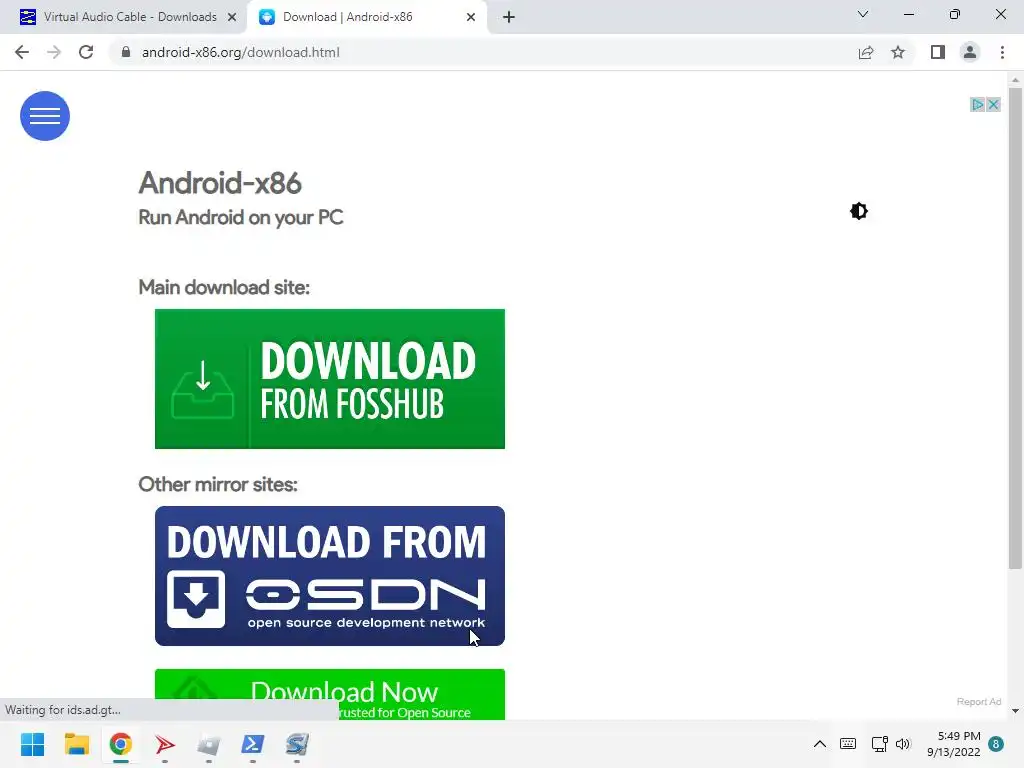Click the AdChoices triangle icon
The image size is (1024, 768).
pyautogui.click(x=978, y=104)
